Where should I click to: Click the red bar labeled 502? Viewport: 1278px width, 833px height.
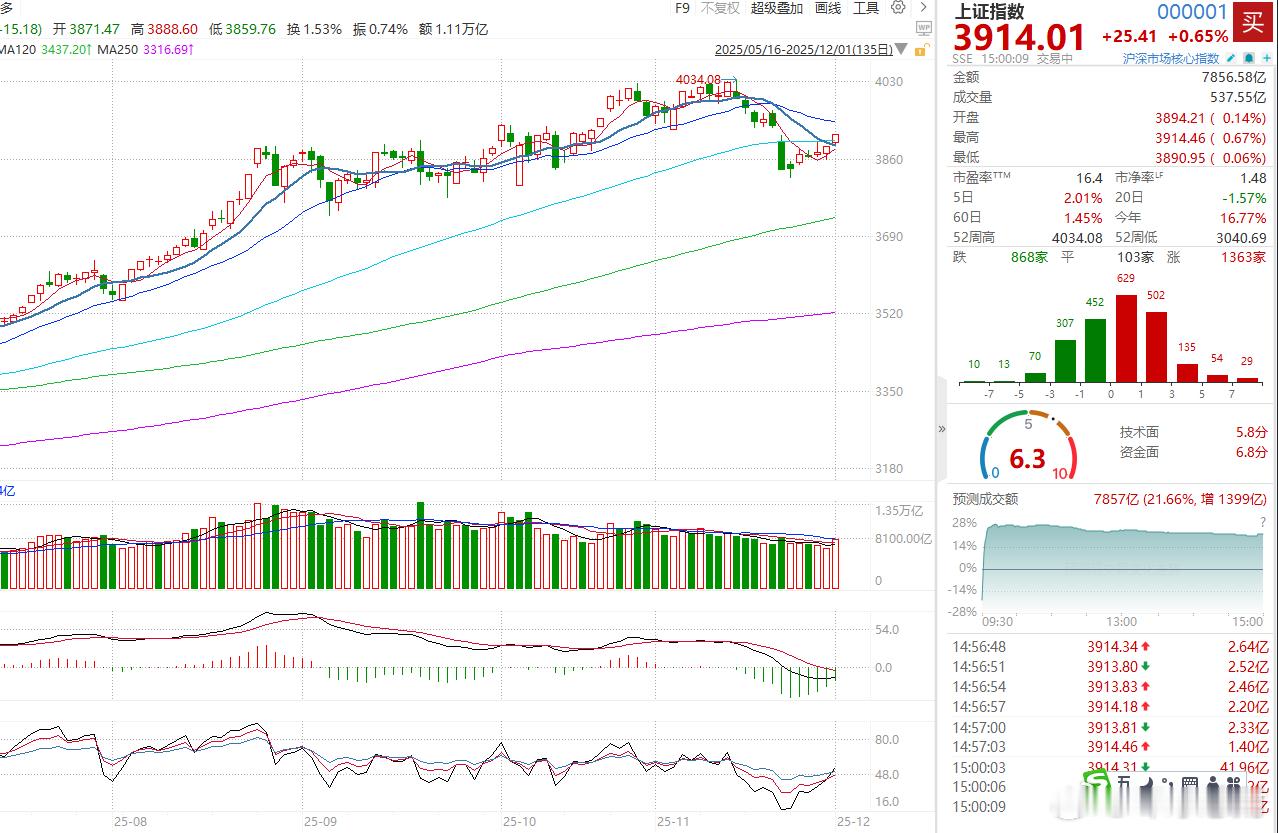[1156, 347]
